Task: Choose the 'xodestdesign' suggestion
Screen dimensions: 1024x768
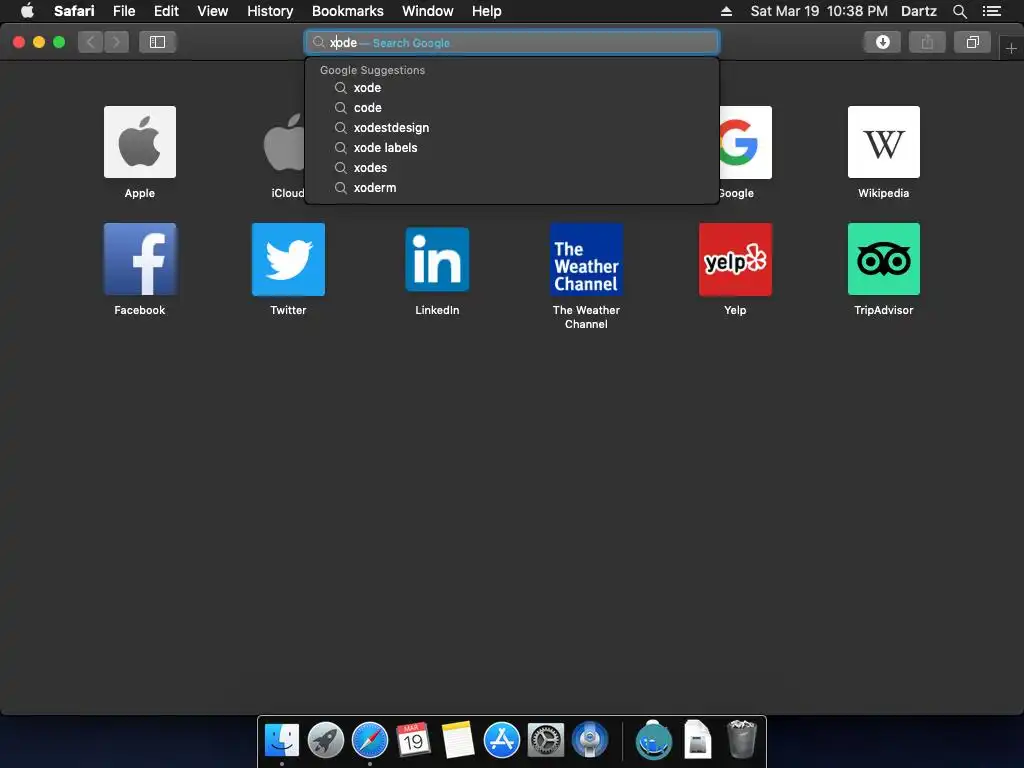Action: coord(511,127)
